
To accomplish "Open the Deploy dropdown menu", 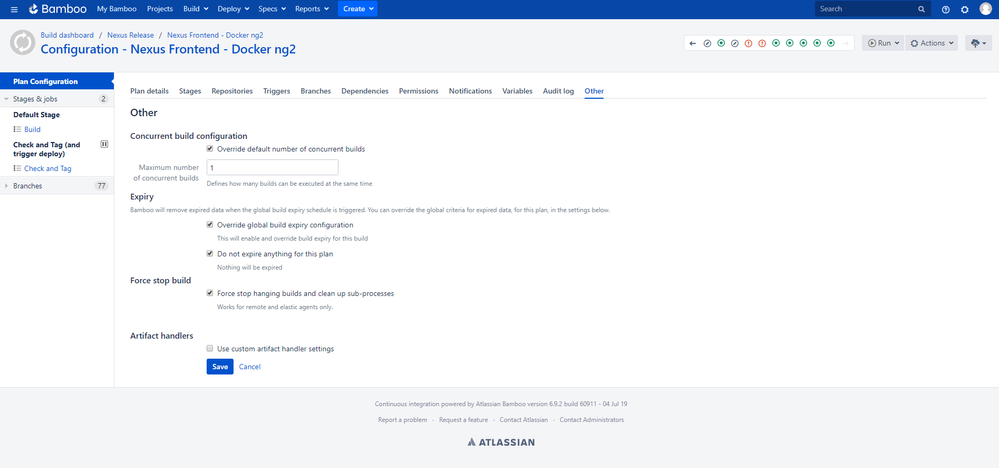I will 233,9.
